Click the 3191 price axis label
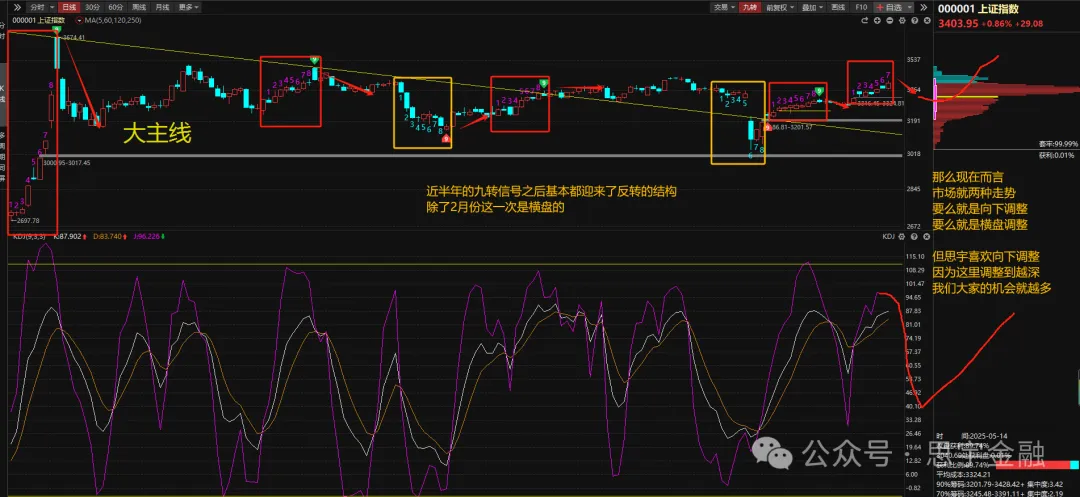1080x497 pixels. coord(915,121)
